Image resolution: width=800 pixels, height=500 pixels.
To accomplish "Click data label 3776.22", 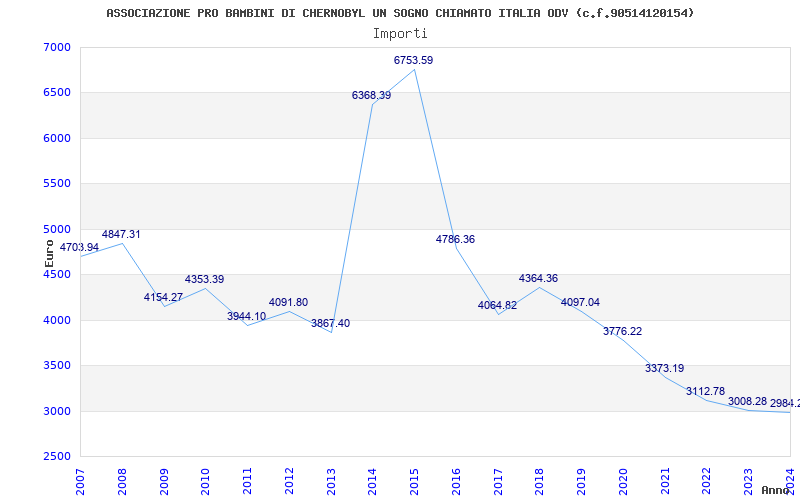I will pyautogui.click(x=622, y=332).
